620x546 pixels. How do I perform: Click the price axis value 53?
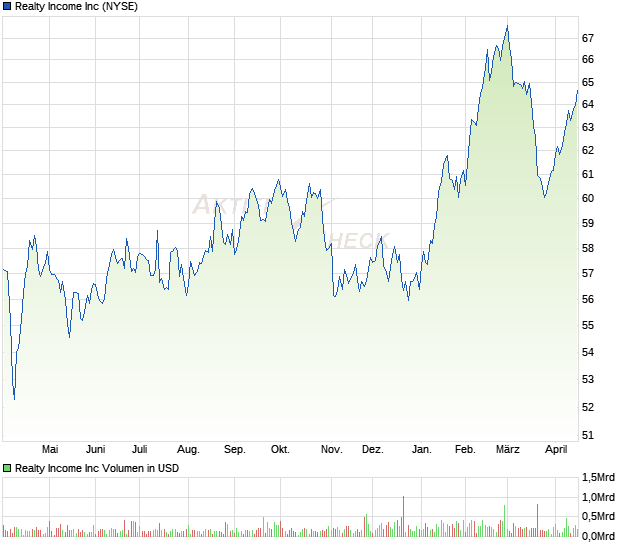click(588, 380)
